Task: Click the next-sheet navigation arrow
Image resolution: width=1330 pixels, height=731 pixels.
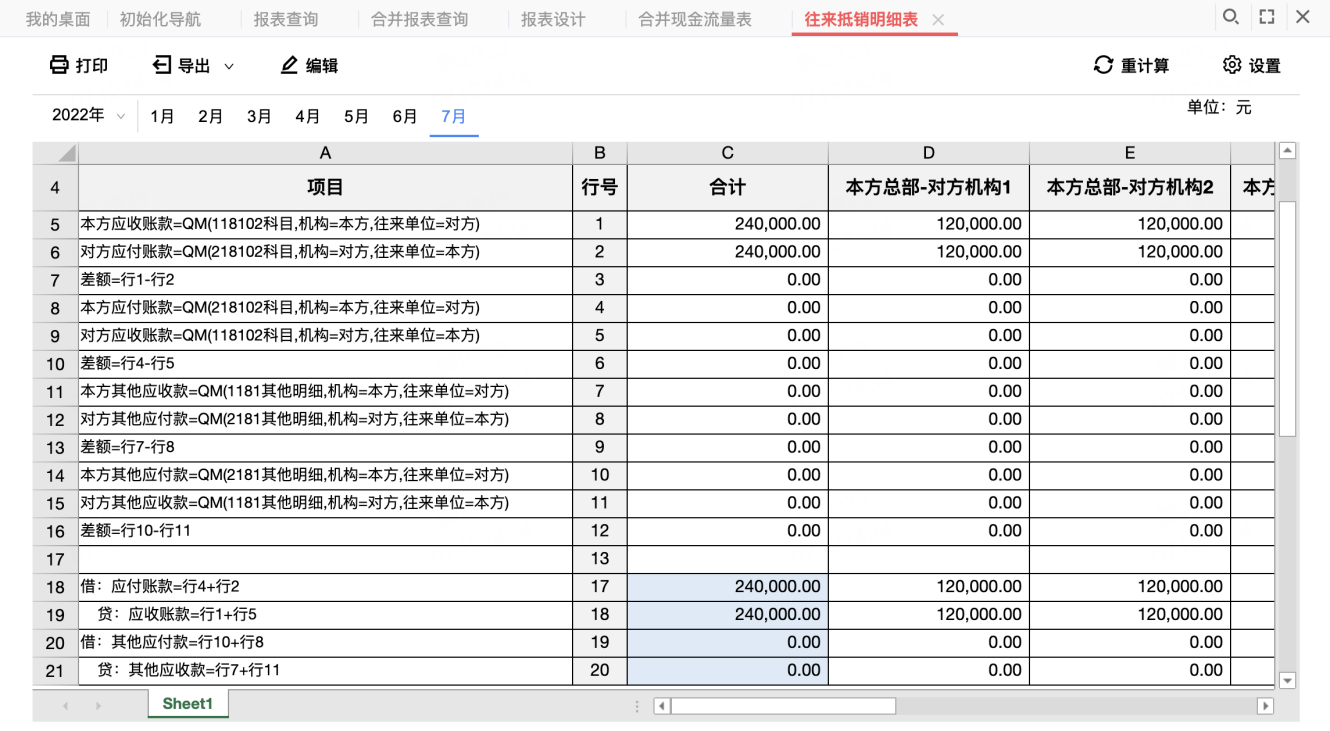Action: click(x=99, y=706)
